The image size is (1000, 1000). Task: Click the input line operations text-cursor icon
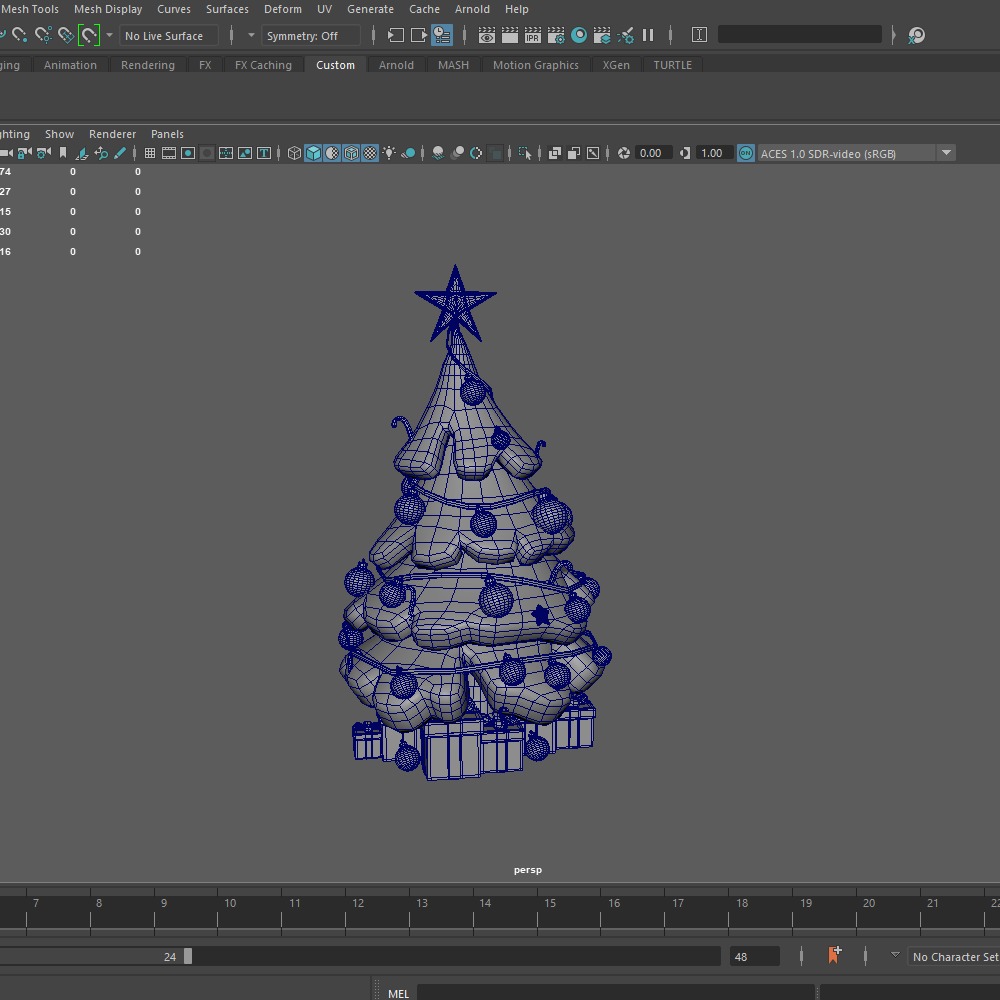click(700, 34)
